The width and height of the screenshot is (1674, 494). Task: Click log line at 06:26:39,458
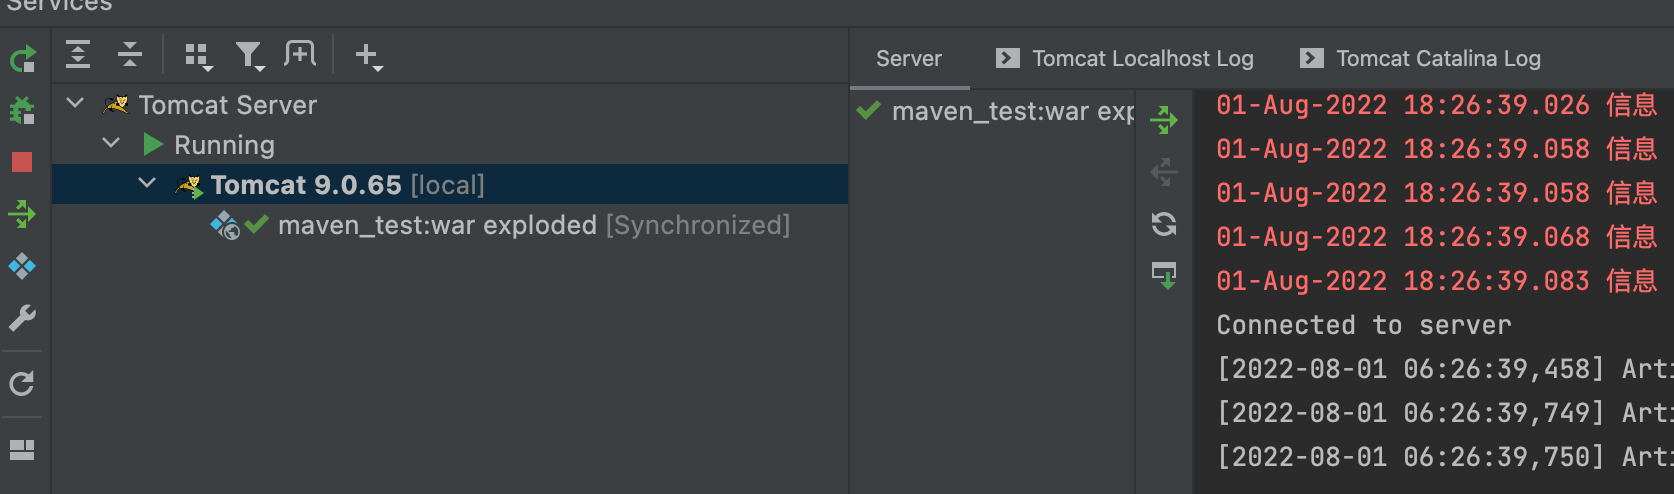point(1445,369)
